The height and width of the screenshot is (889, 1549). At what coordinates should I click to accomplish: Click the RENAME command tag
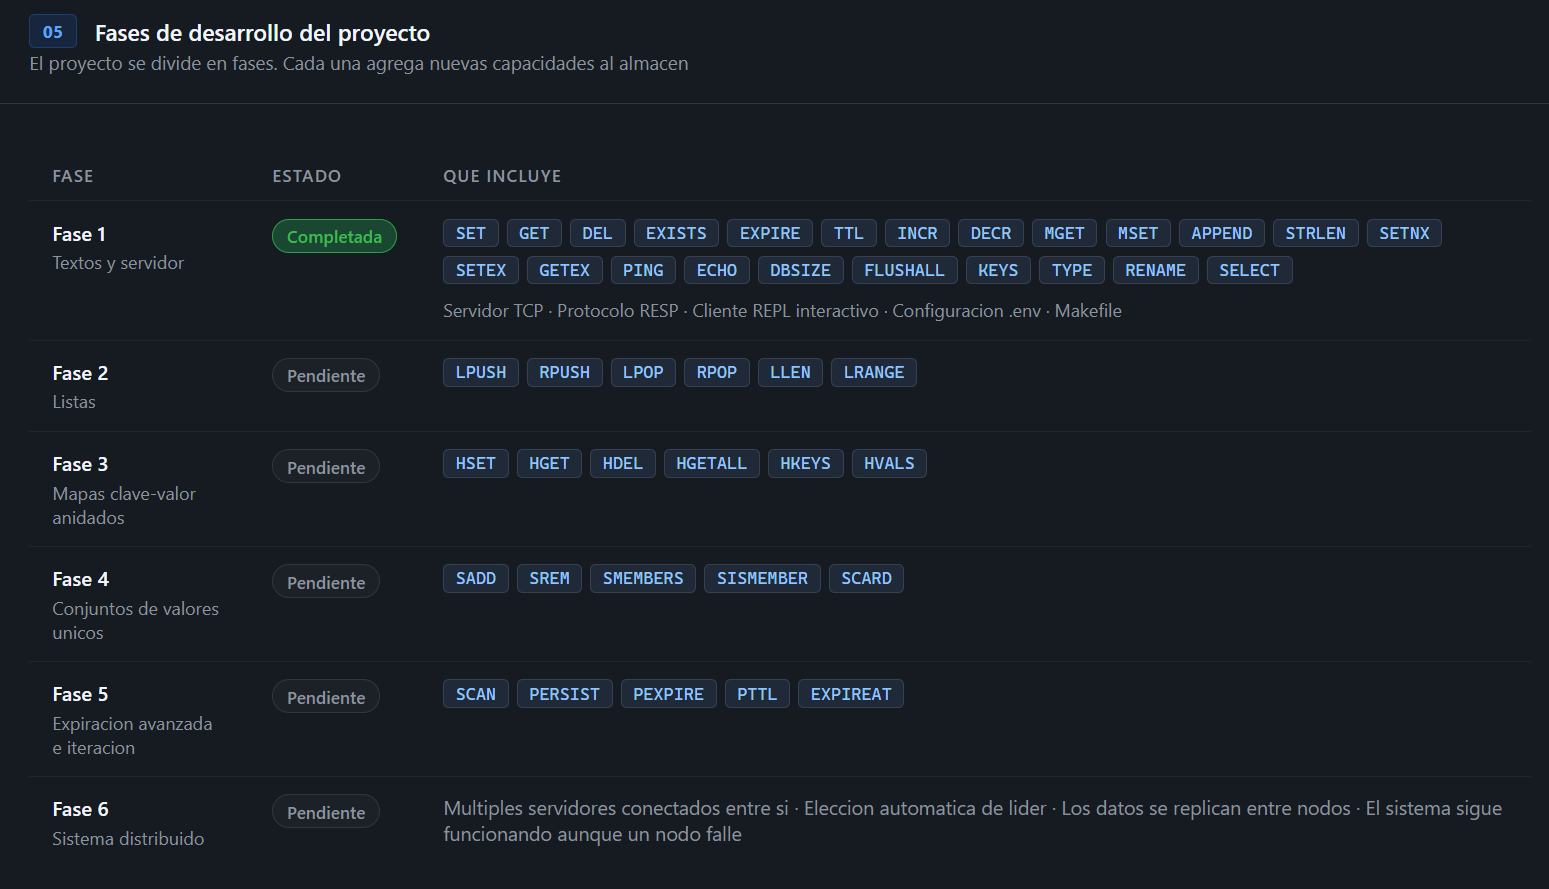tap(1155, 270)
